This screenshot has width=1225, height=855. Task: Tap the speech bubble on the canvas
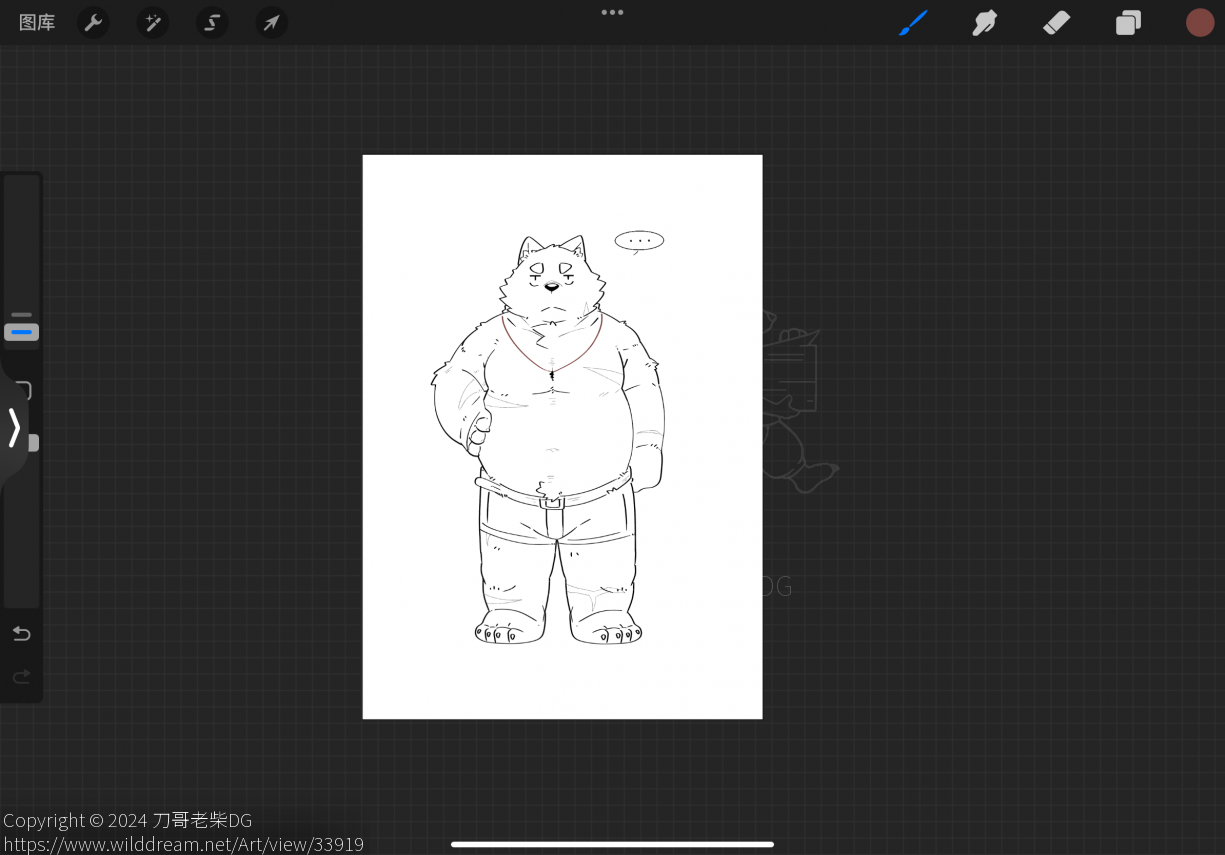tap(639, 241)
